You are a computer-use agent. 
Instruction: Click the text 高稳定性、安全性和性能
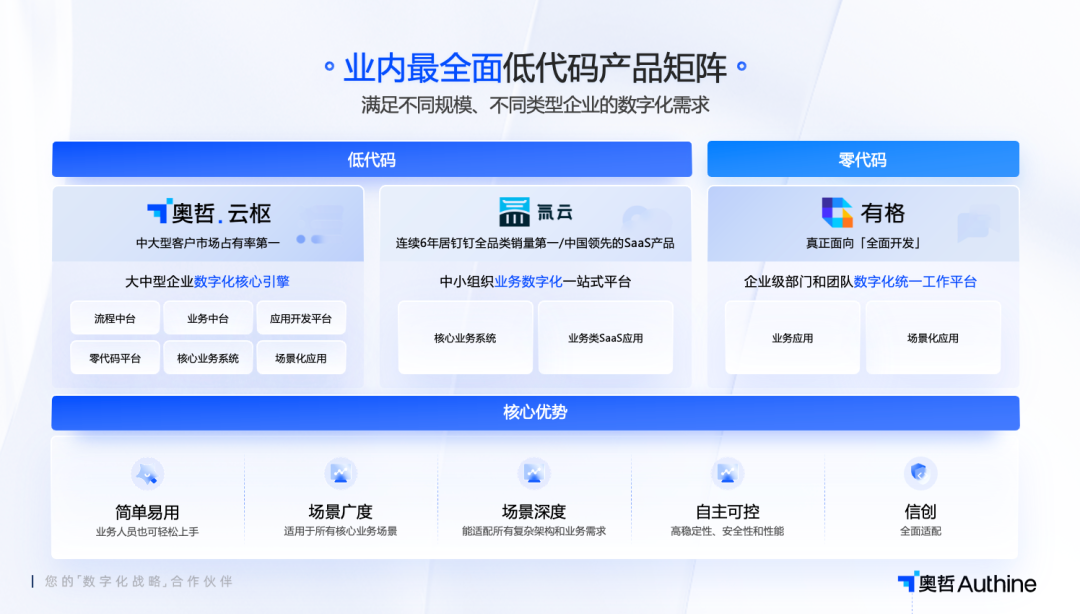pos(727,531)
